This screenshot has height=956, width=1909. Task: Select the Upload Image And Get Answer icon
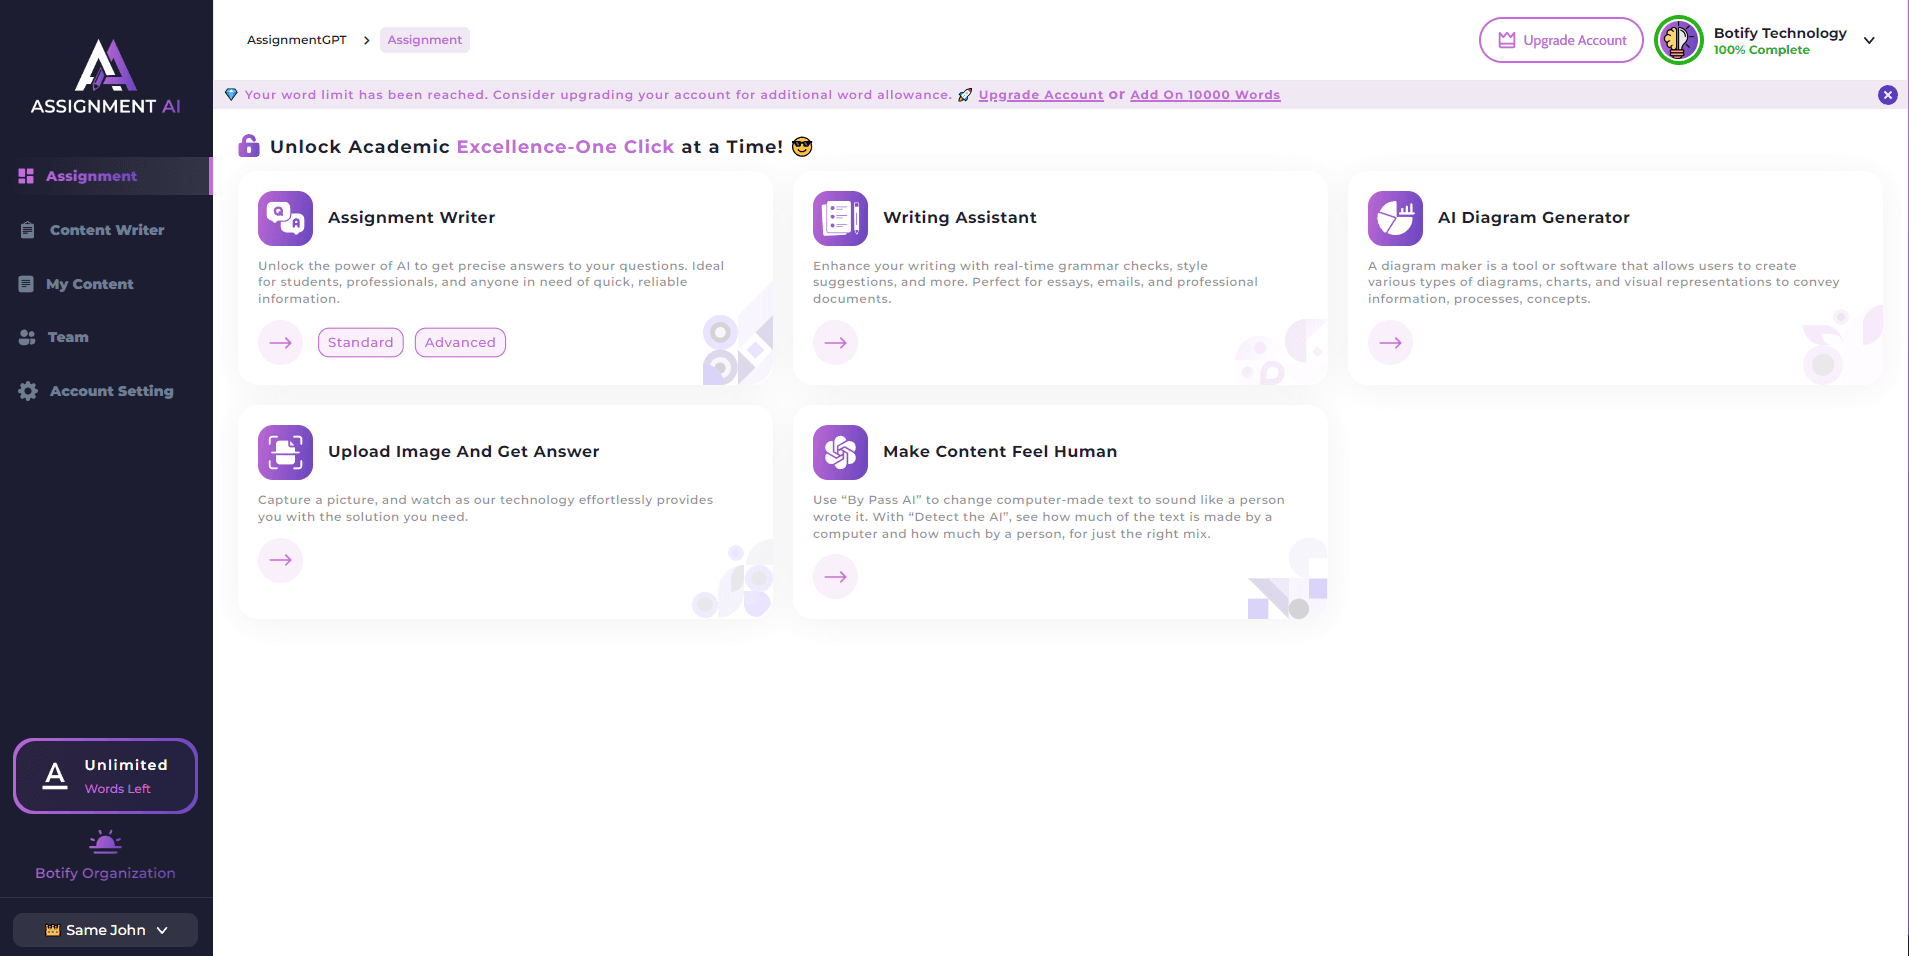coord(284,452)
